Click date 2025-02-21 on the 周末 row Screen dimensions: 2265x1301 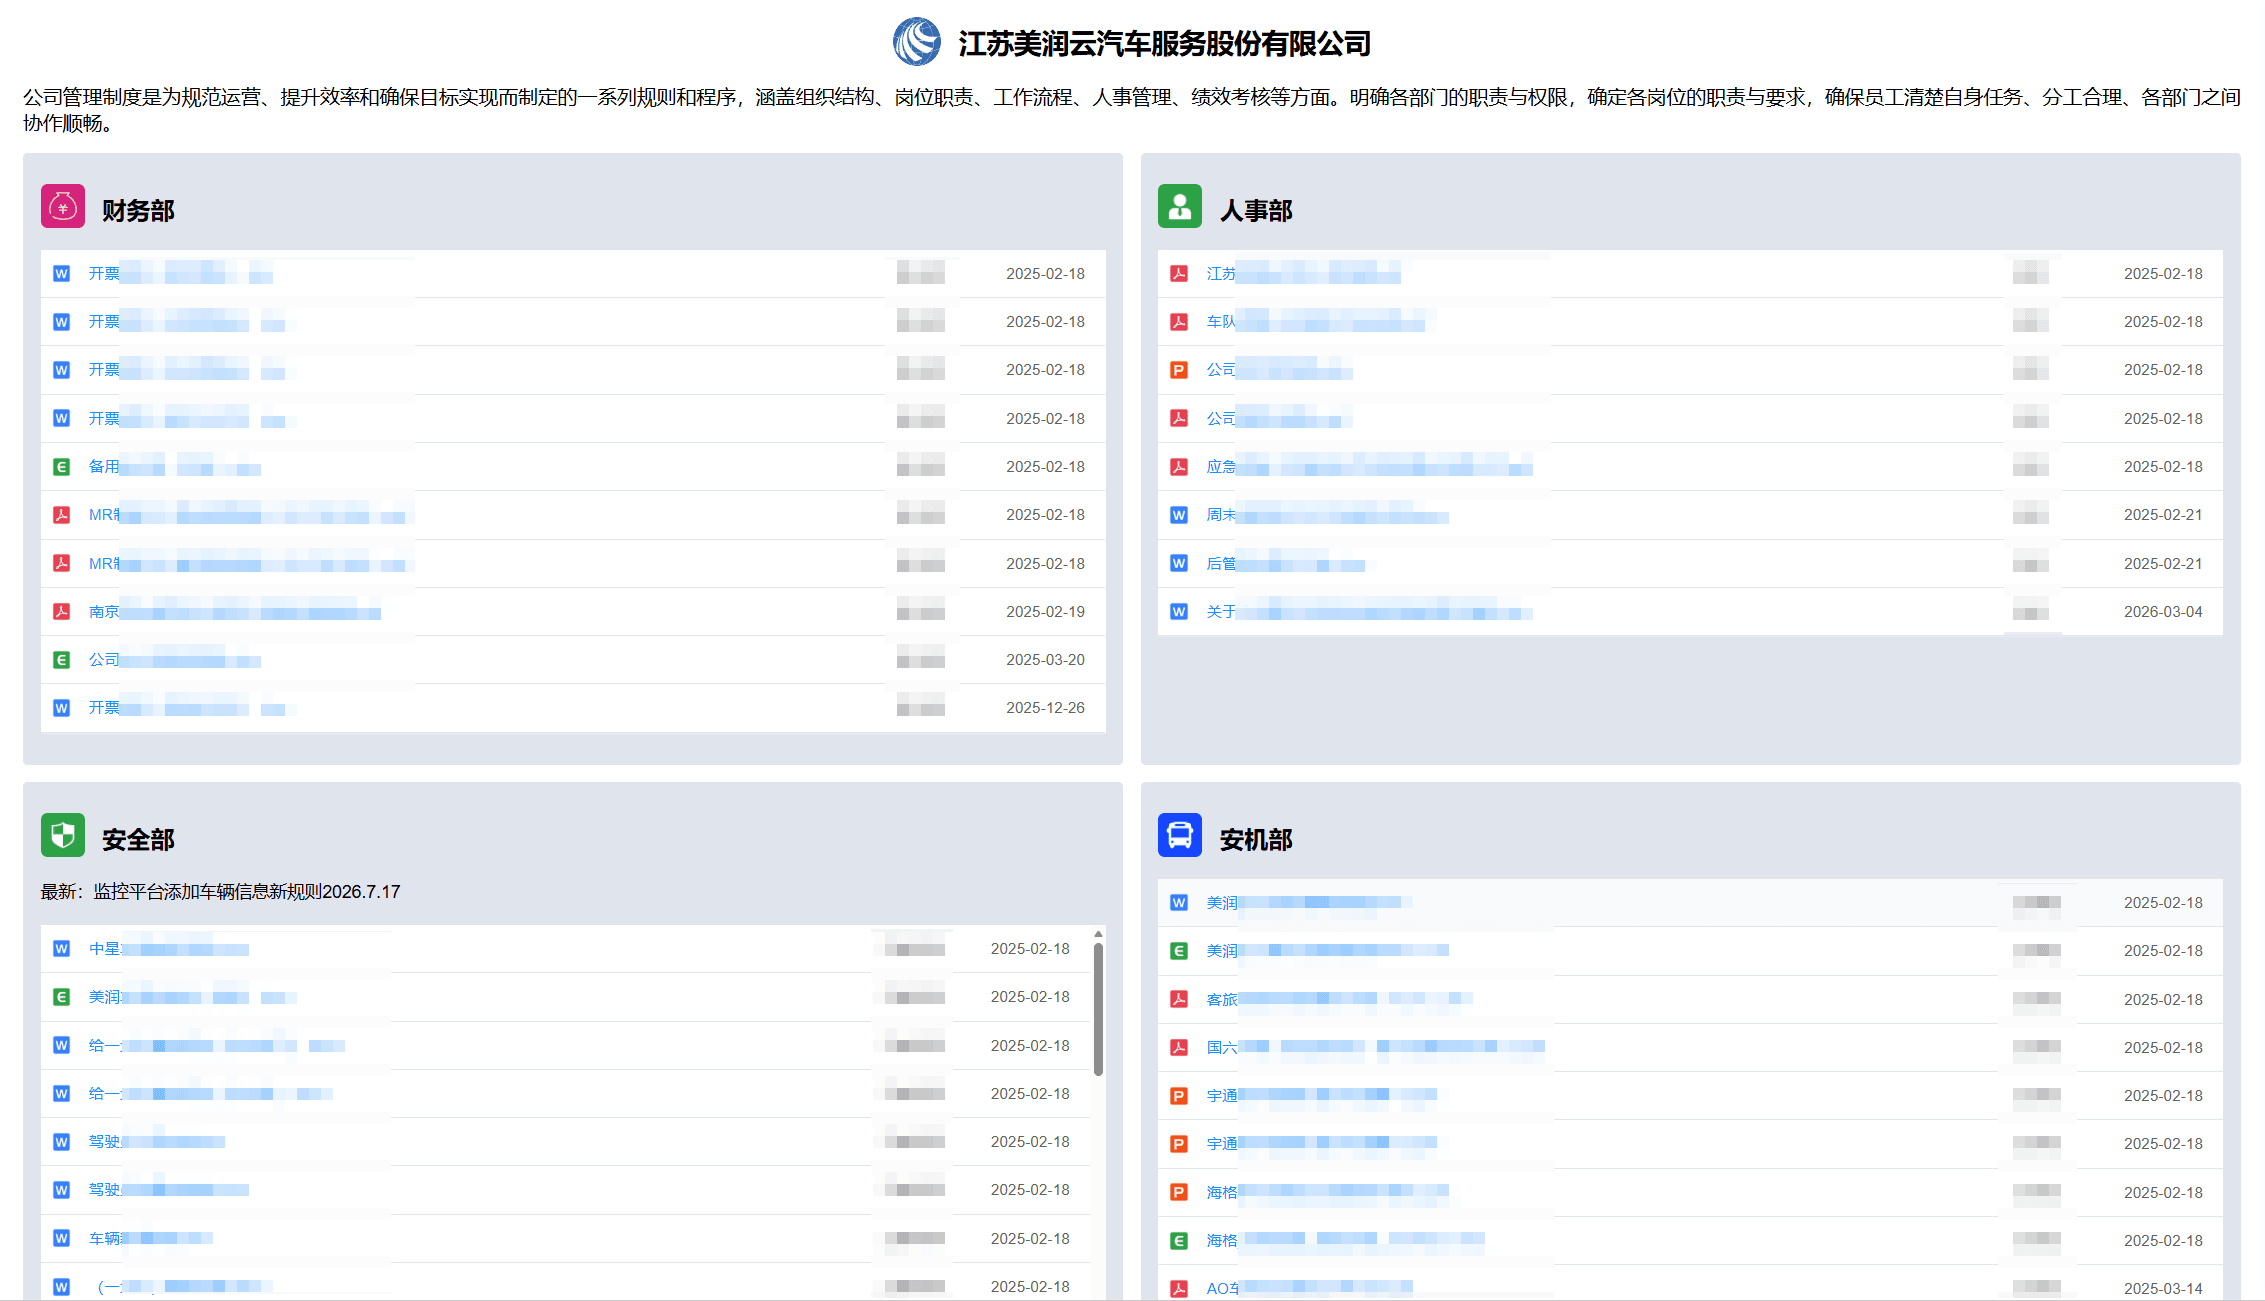click(2163, 515)
